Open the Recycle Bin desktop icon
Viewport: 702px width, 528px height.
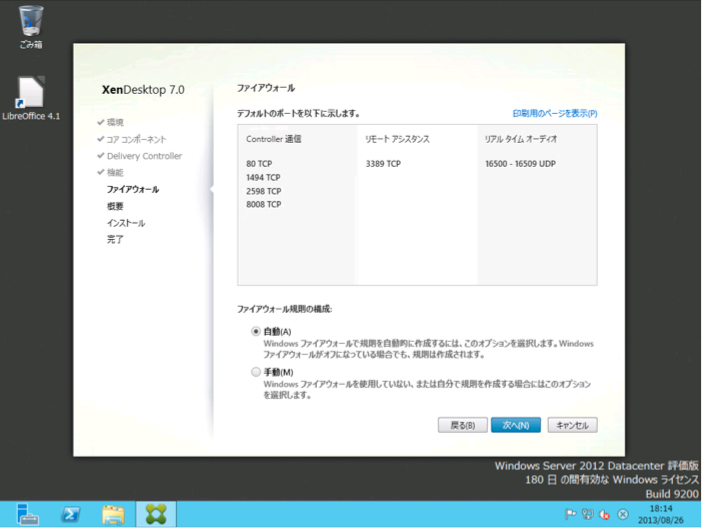point(31,26)
